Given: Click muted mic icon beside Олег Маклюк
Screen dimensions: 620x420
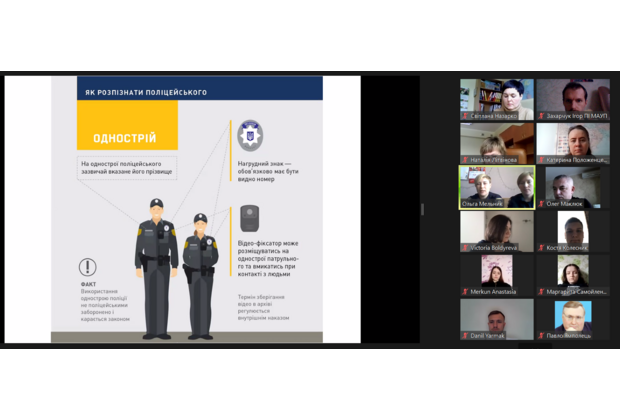Looking at the screenshot, I should pyautogui.click(x=541, y=204).
